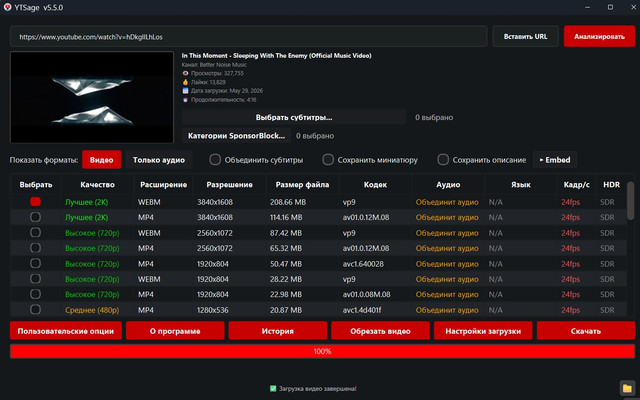
Task: Open Настройки загрузки
Action: (x=483, y=331)
